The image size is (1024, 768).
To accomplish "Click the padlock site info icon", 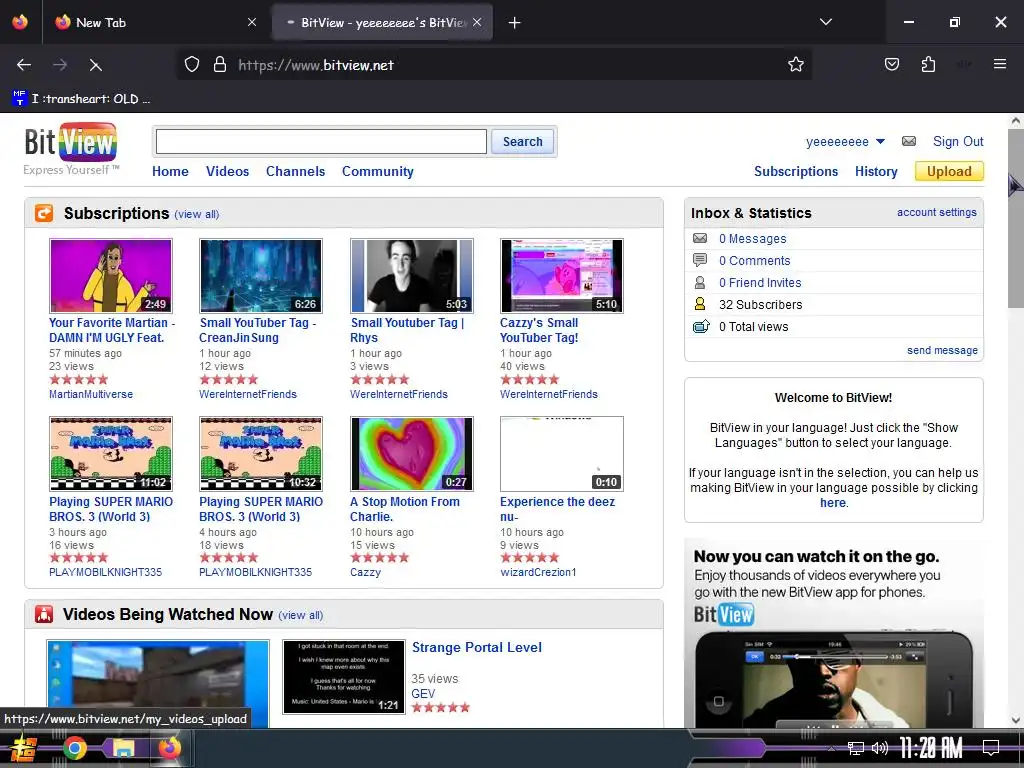I will point(220,64).
